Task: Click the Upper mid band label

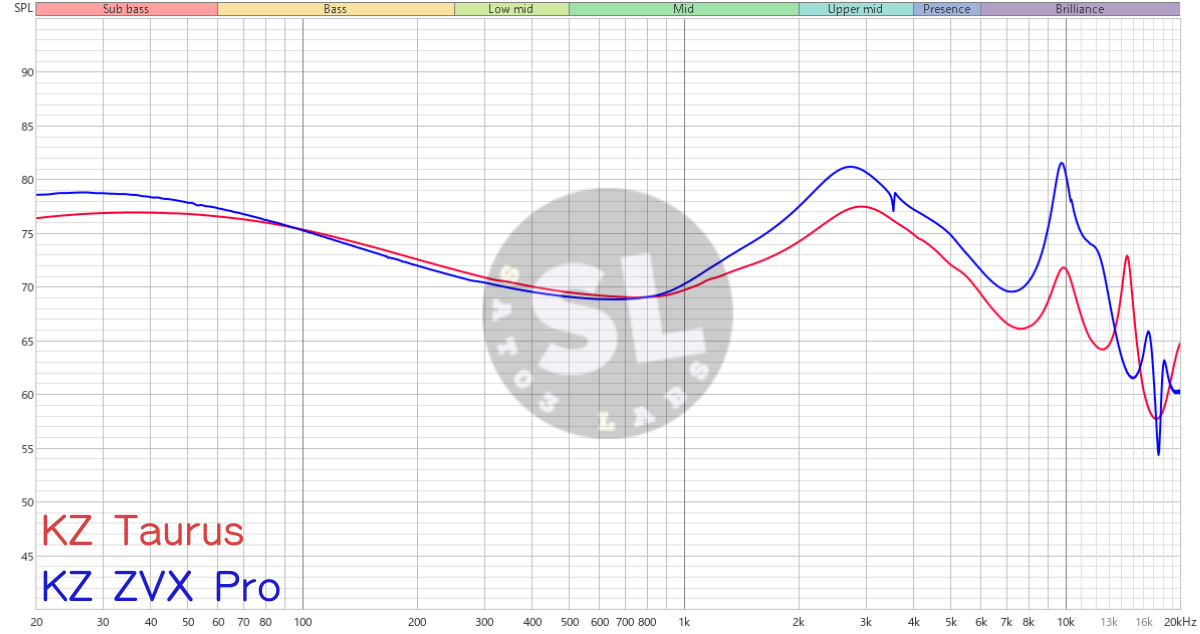Action: pos(856,9)
